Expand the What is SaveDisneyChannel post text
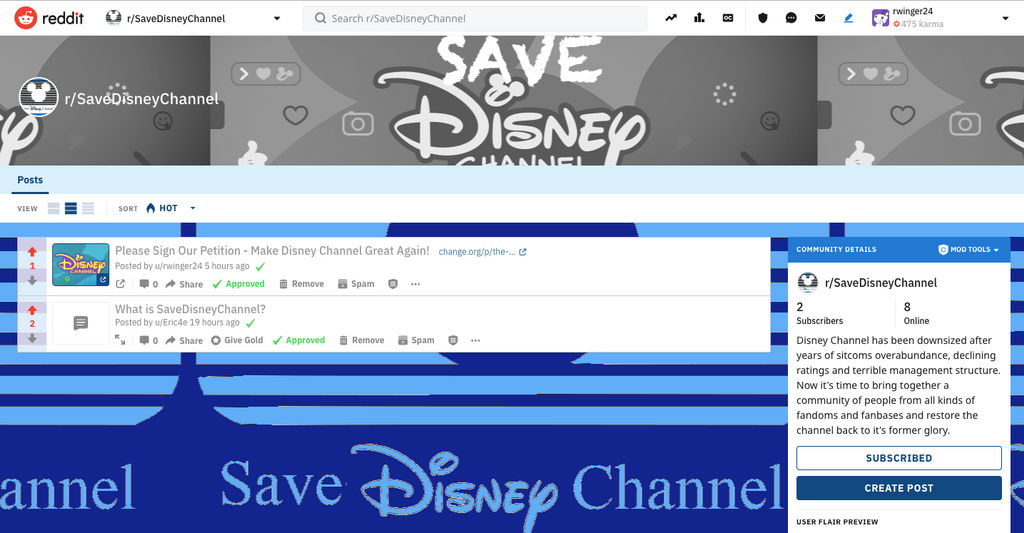This screenshot has width=1024, height=533. [x=120, y=340]
